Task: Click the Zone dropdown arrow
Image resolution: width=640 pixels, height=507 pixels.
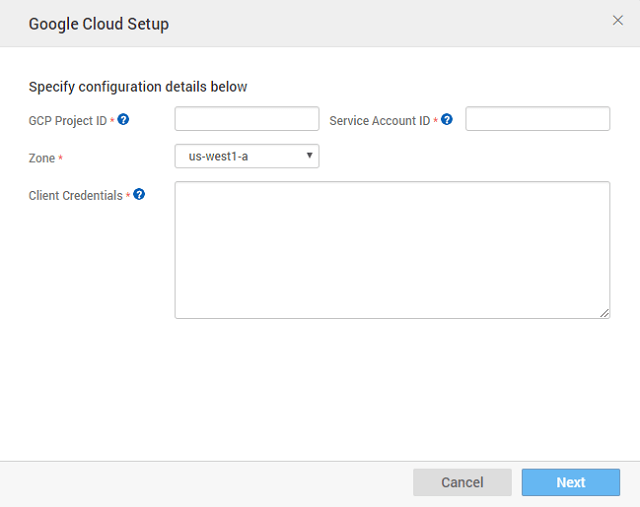Action: coord(310,155)
